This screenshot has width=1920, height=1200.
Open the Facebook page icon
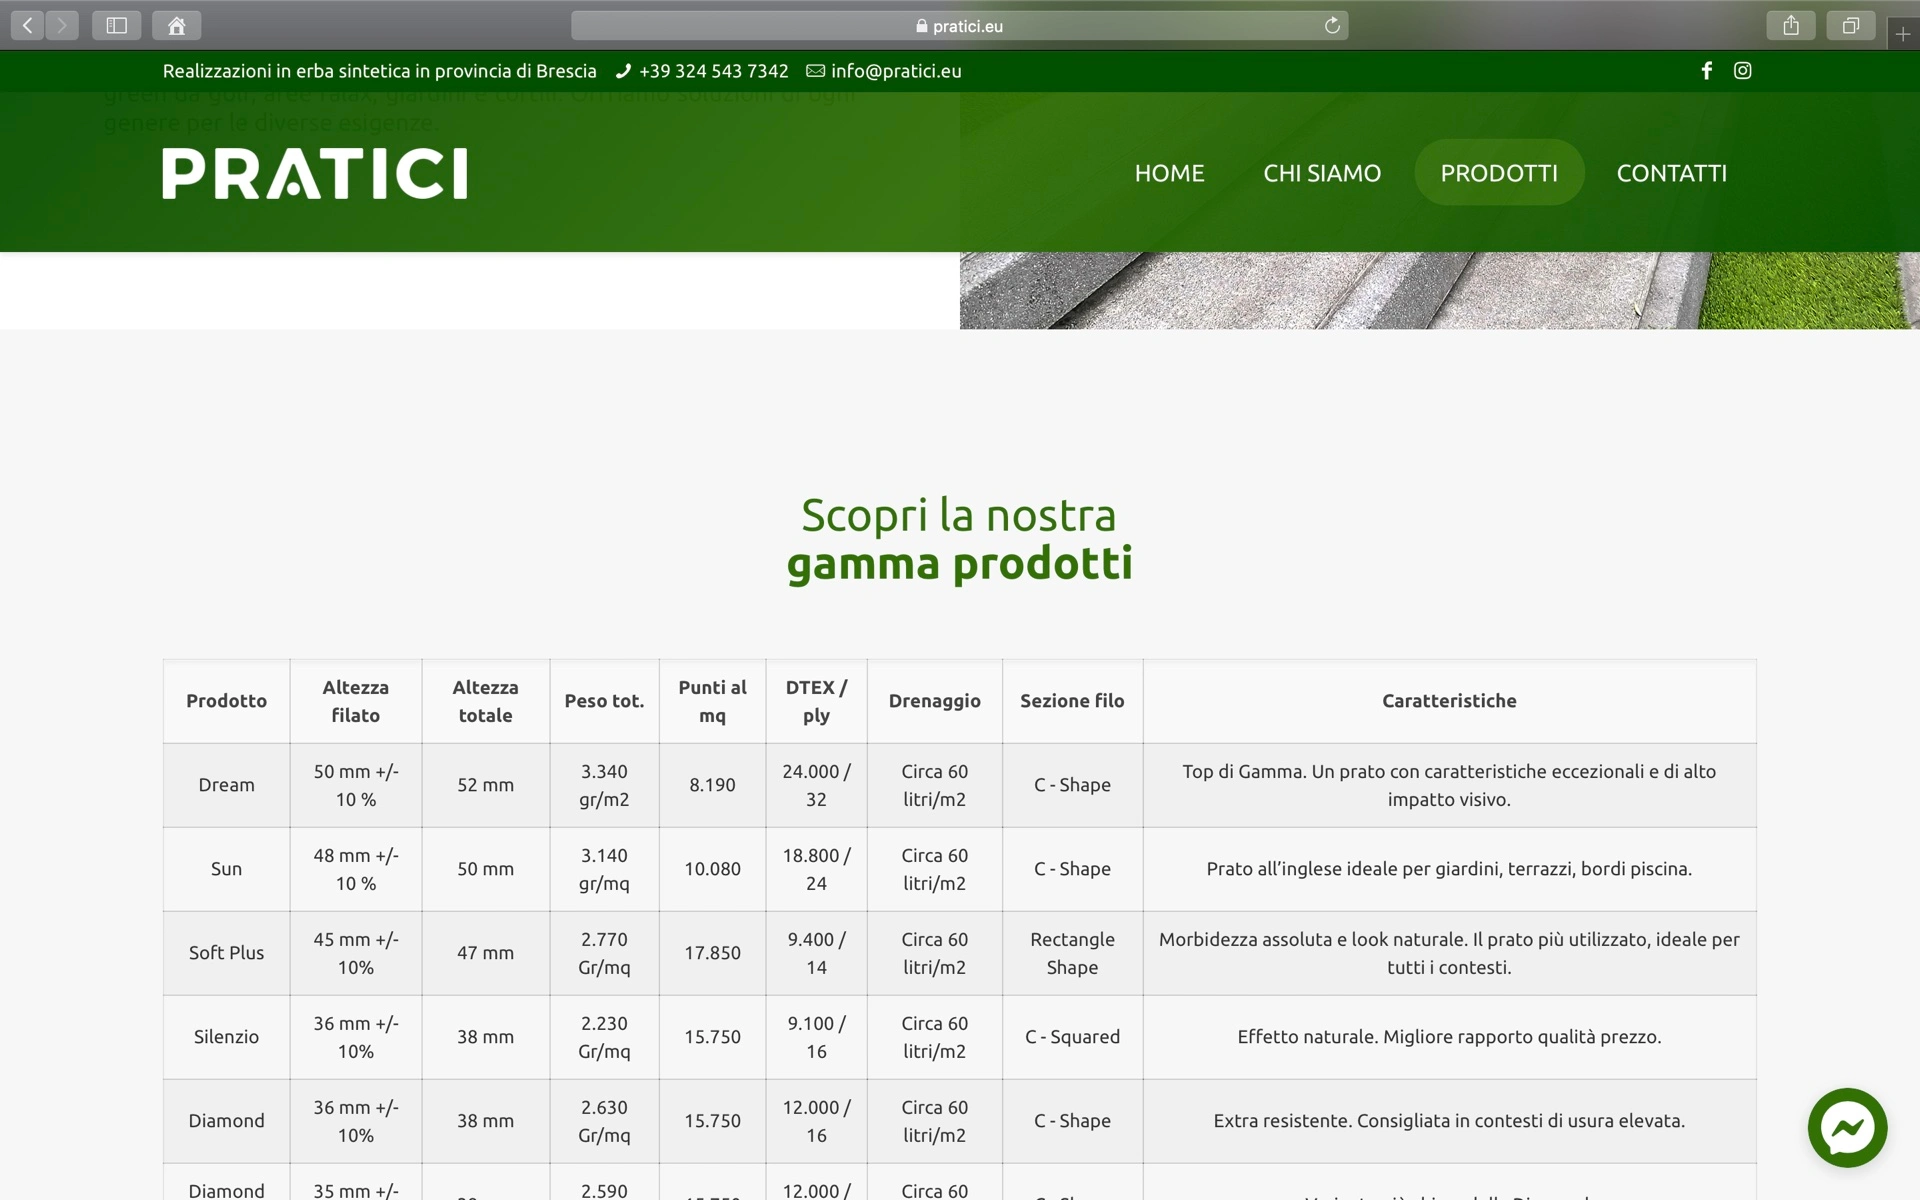1707,71
